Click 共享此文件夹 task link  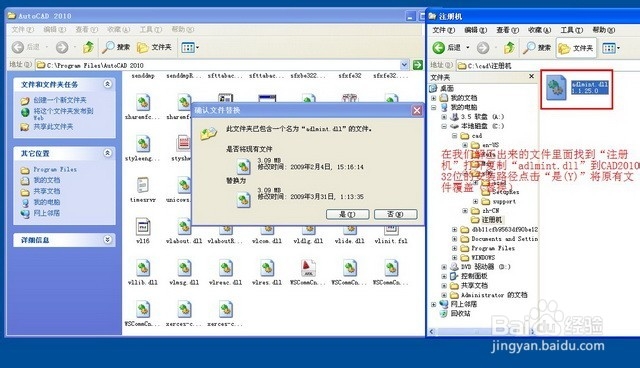(53, 127)
